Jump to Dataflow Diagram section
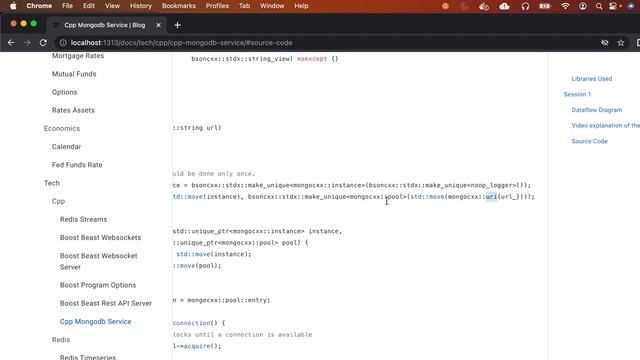This screenshot has height=360, width=640. point(597,110)
